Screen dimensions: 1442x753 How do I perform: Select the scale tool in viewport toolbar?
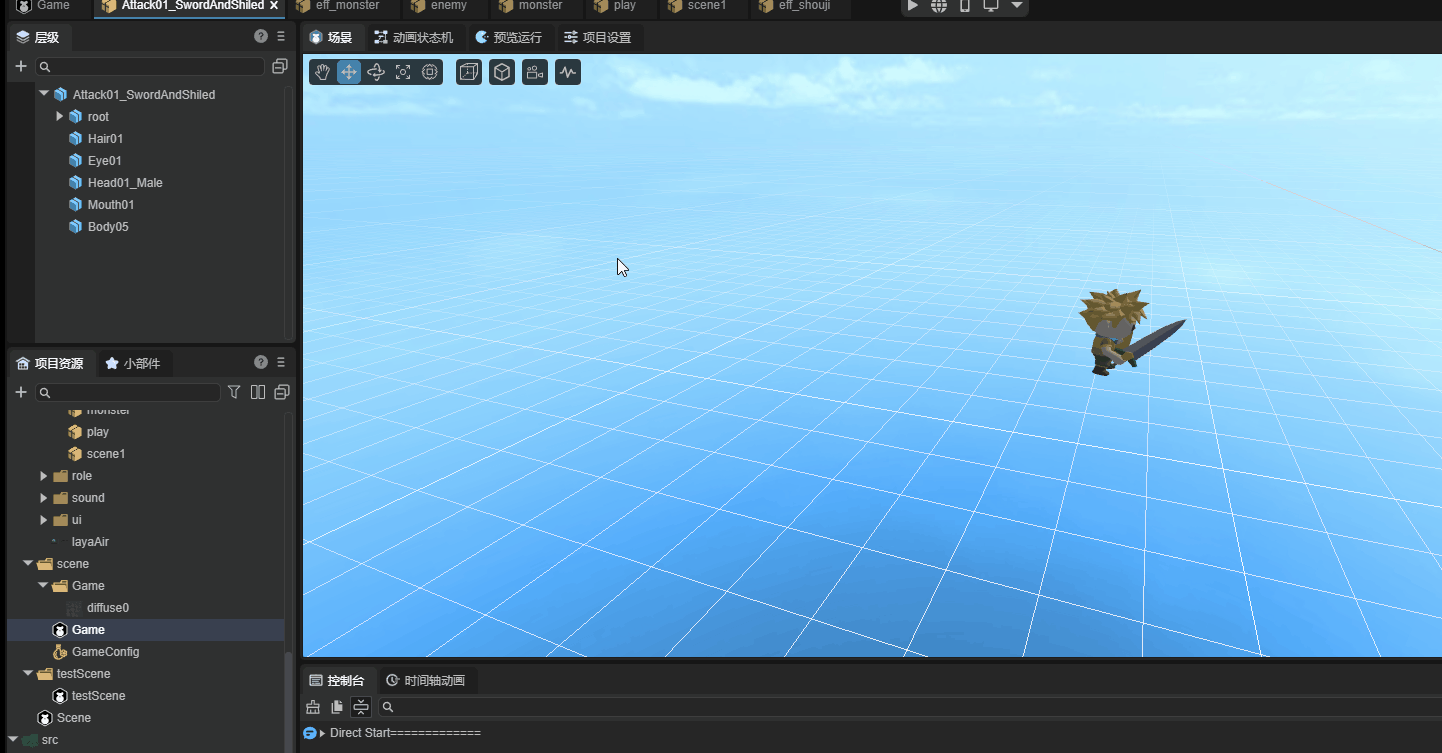click(x=403, y=72)
